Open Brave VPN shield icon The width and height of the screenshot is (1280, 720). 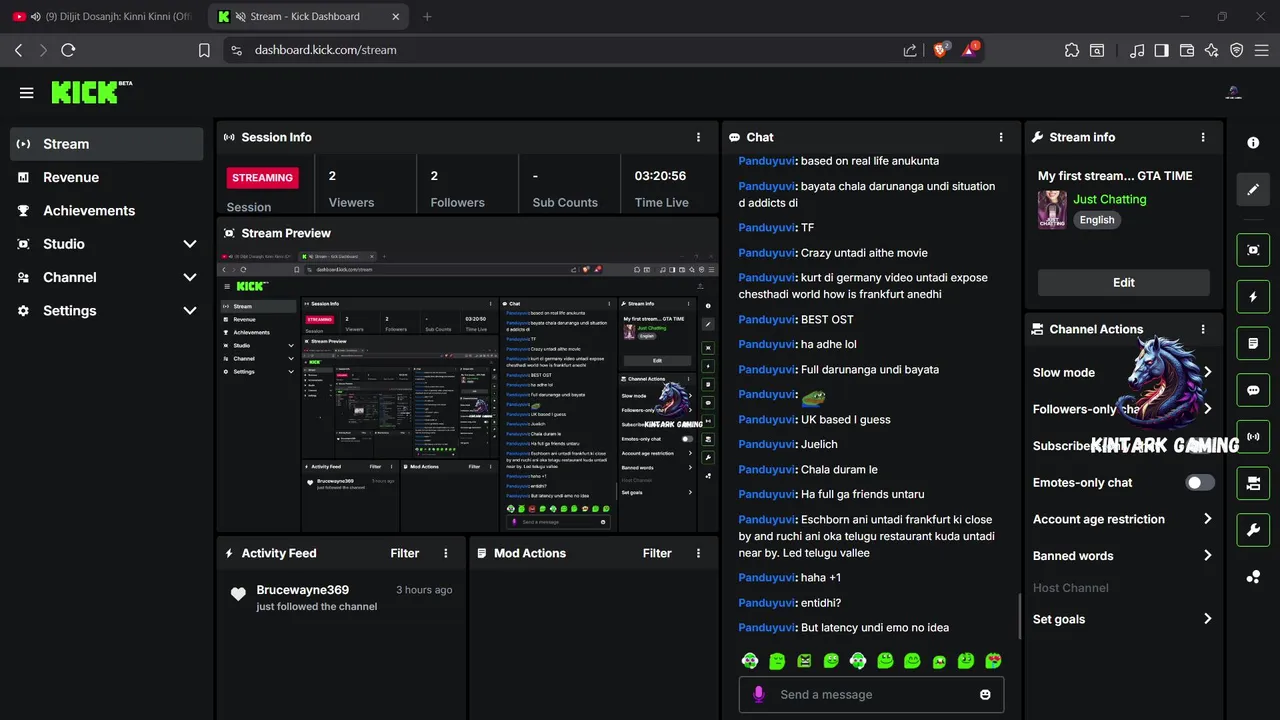tap(1237, 50)
